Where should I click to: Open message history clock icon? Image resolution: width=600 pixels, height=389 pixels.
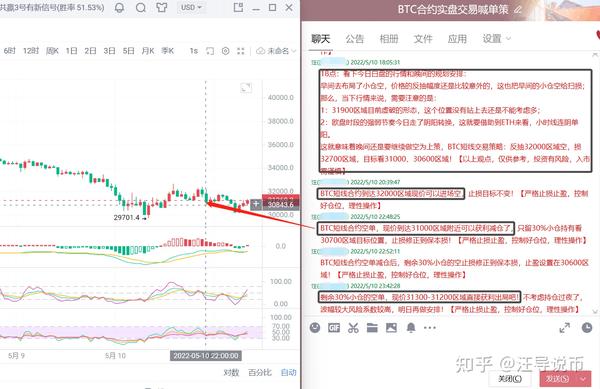pos(587,328)
